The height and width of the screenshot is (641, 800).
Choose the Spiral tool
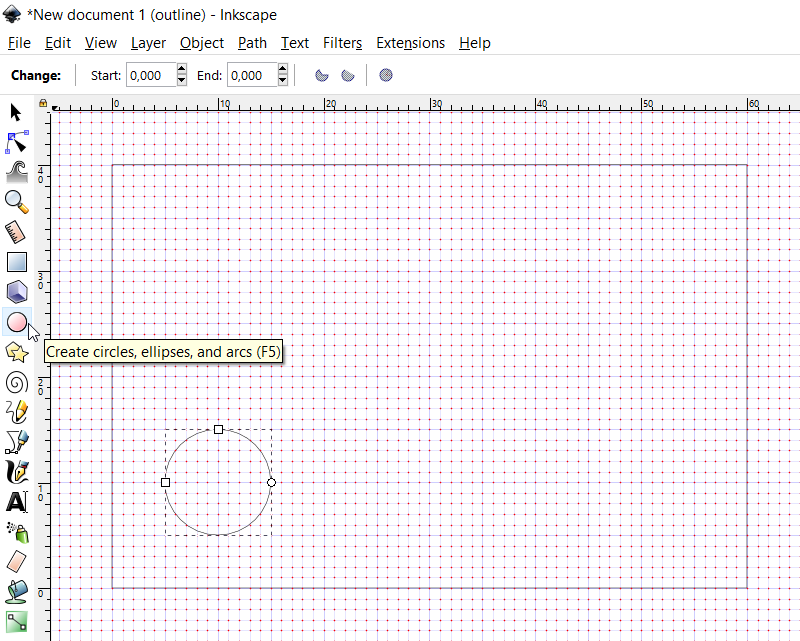point(16,382)
